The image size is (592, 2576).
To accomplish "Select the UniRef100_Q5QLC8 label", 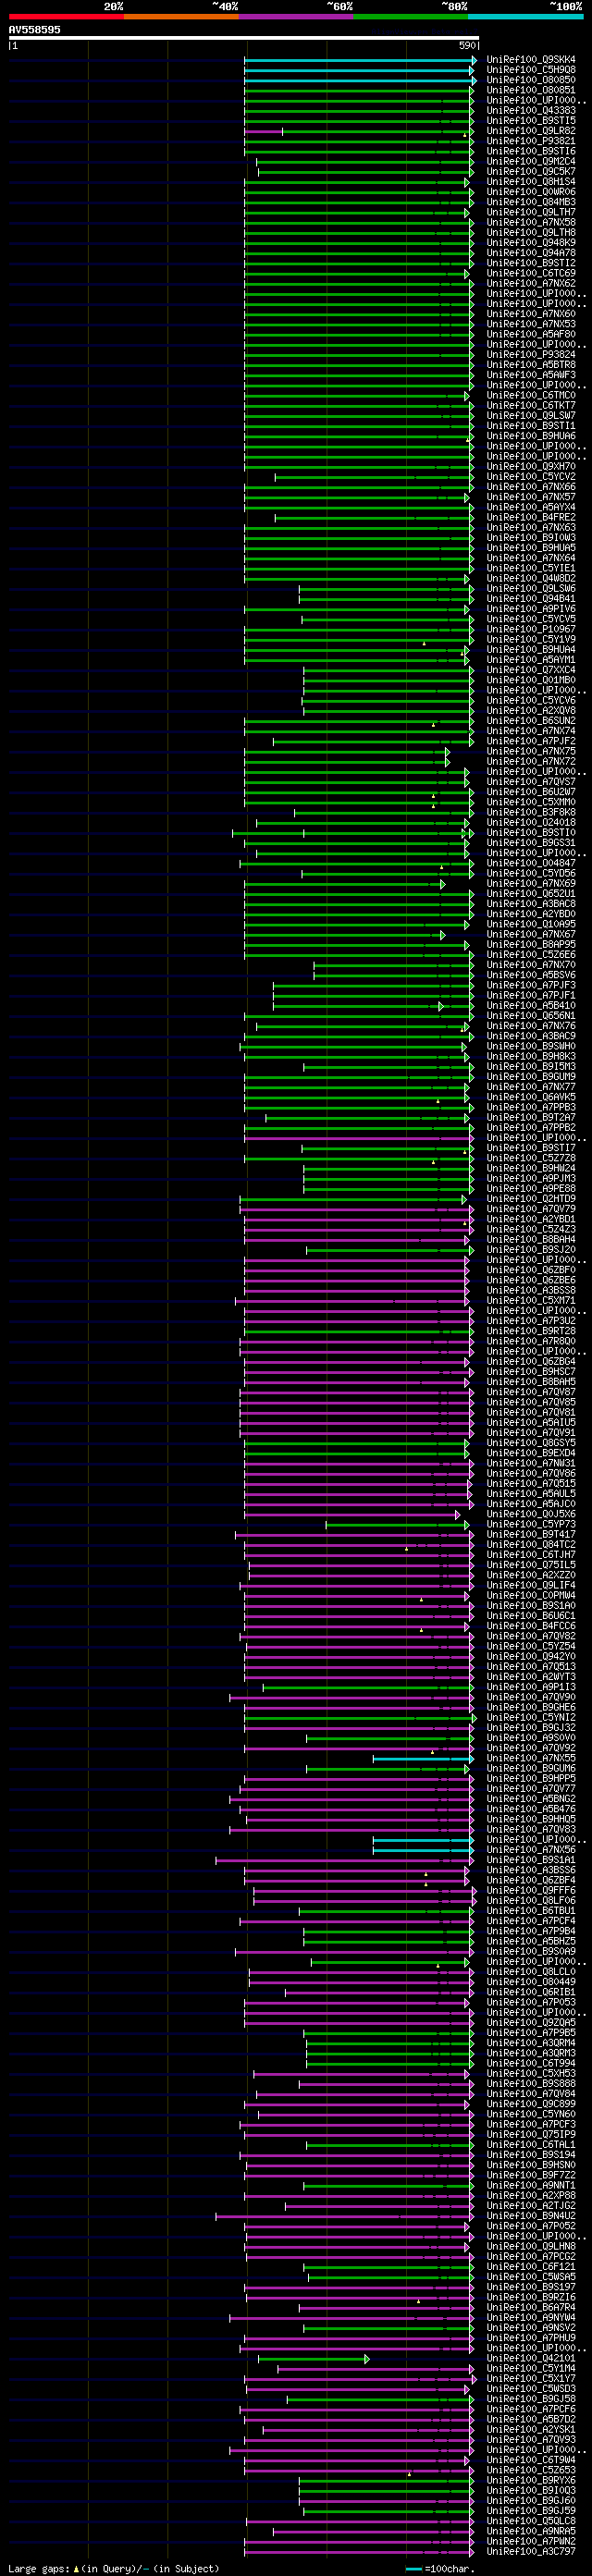I will coord(531,2523).
